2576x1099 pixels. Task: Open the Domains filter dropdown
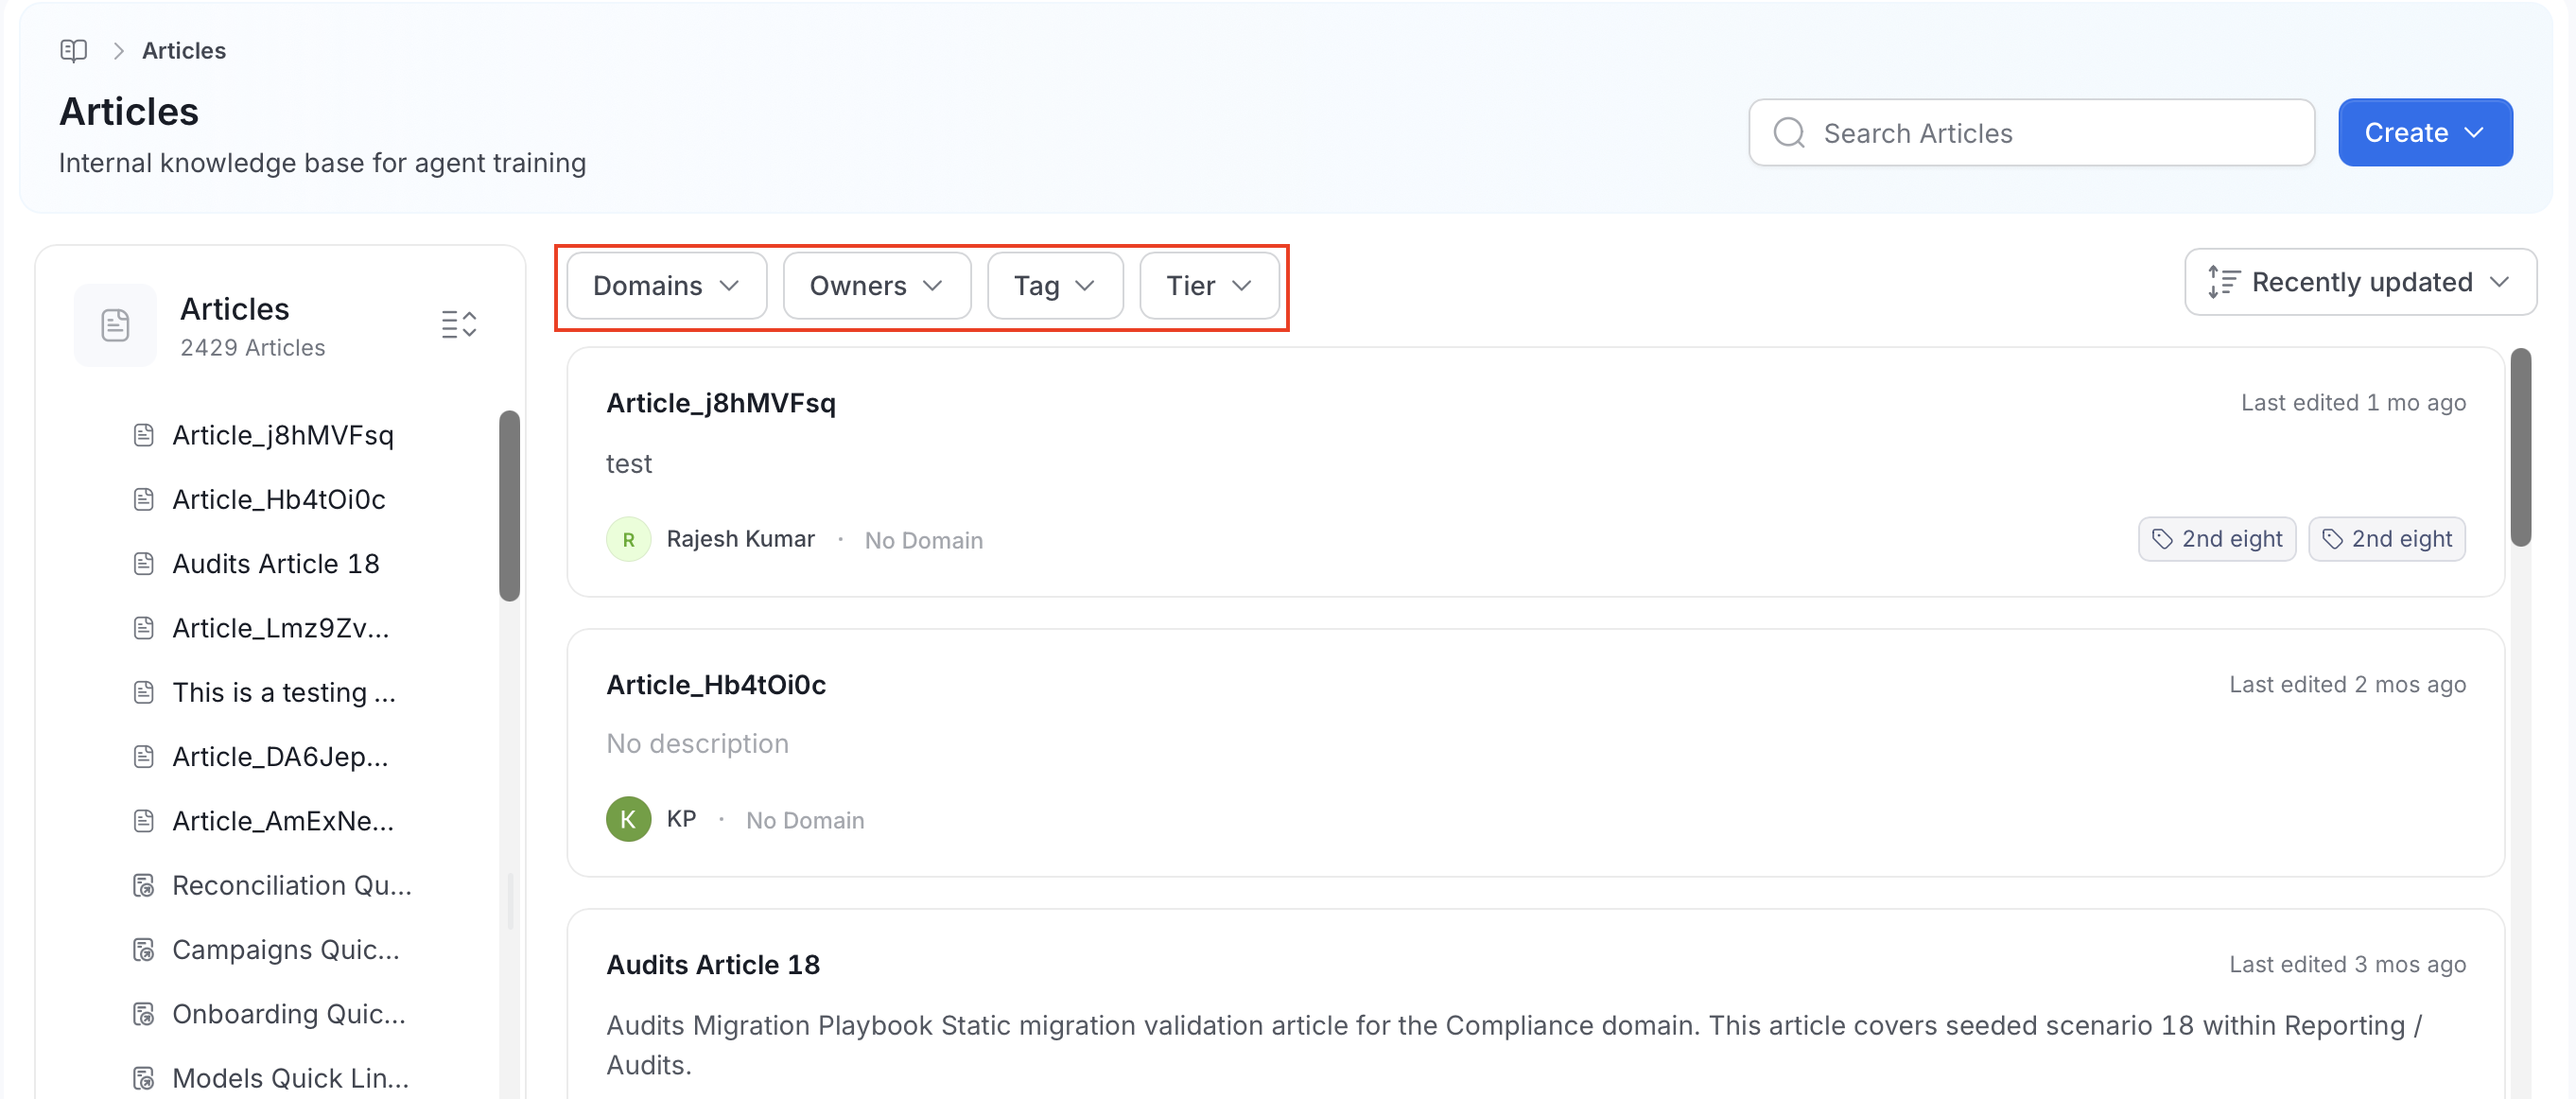point(667,286)
